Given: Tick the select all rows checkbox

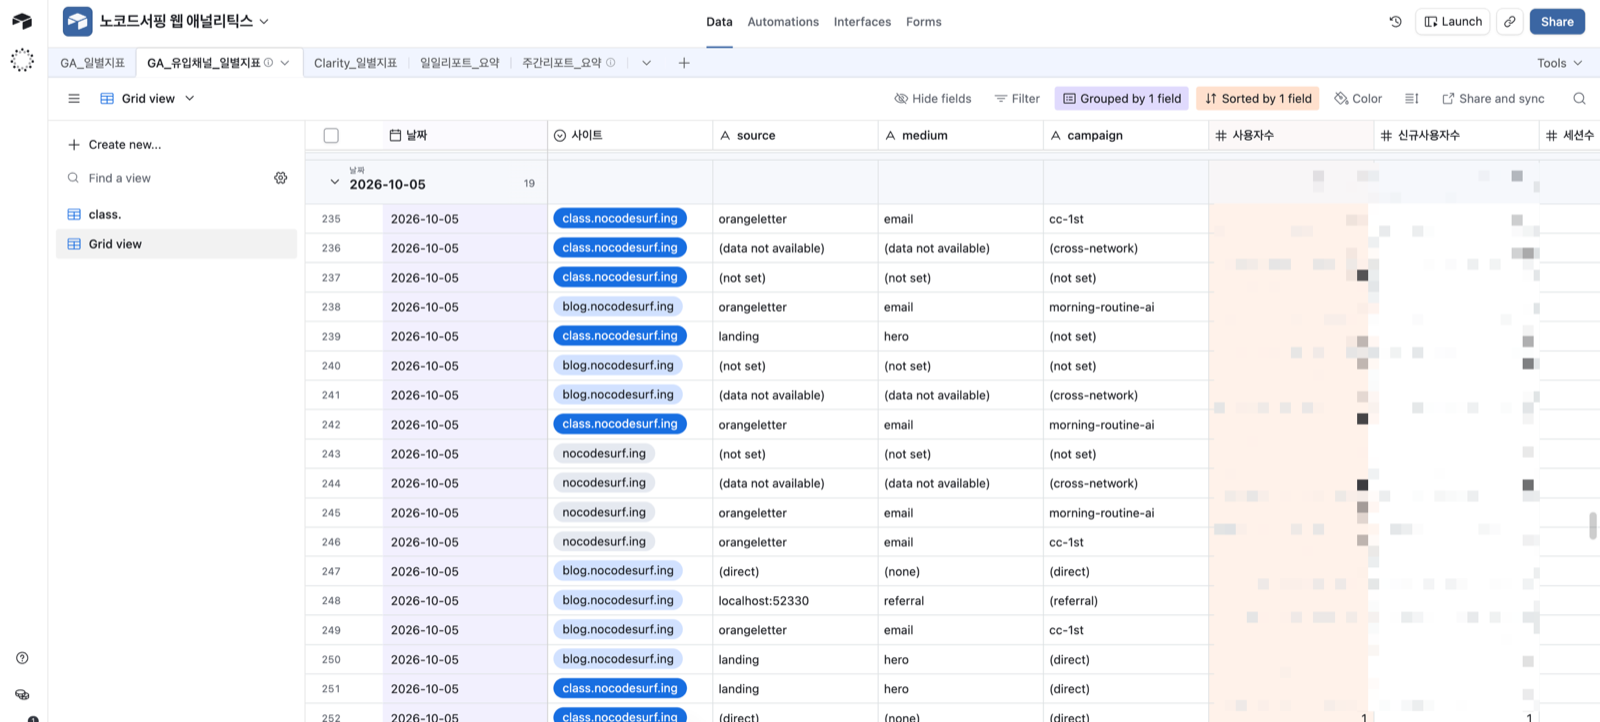Looking at the screenshot, I should (331, 135).
